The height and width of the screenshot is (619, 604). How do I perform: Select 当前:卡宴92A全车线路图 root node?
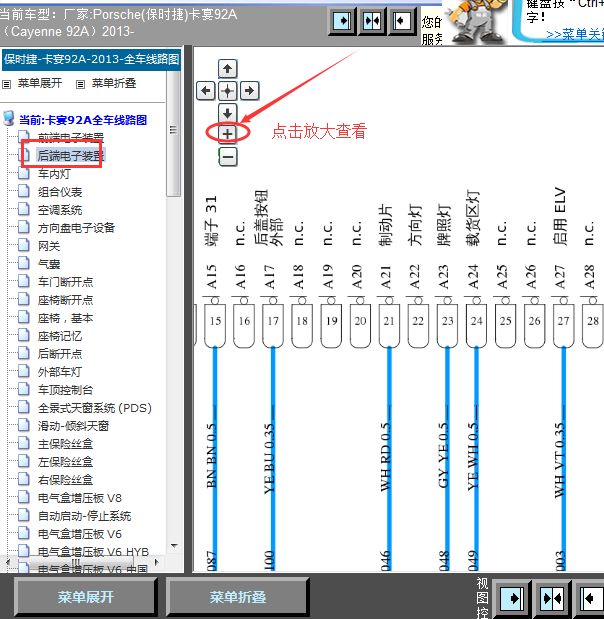point(83,120)
